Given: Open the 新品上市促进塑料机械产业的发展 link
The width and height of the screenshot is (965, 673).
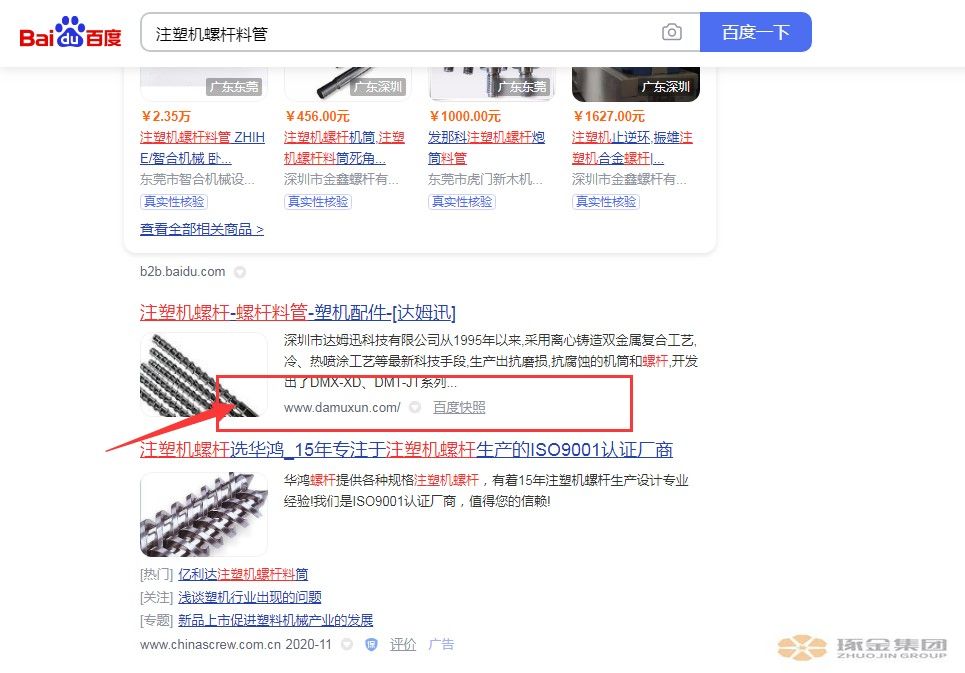Looking at the screenshot, I should click(276, 620).
